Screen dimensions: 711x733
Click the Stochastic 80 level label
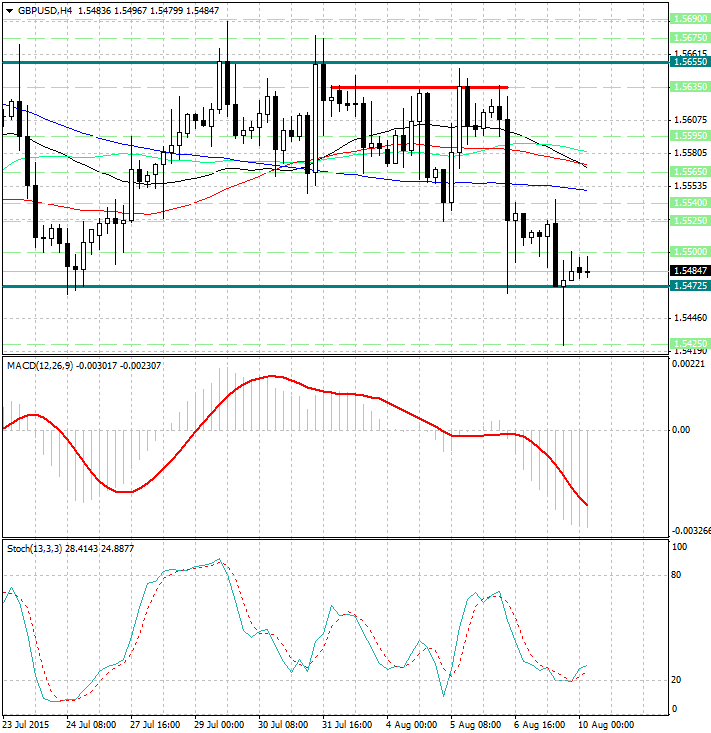(677, 575)
